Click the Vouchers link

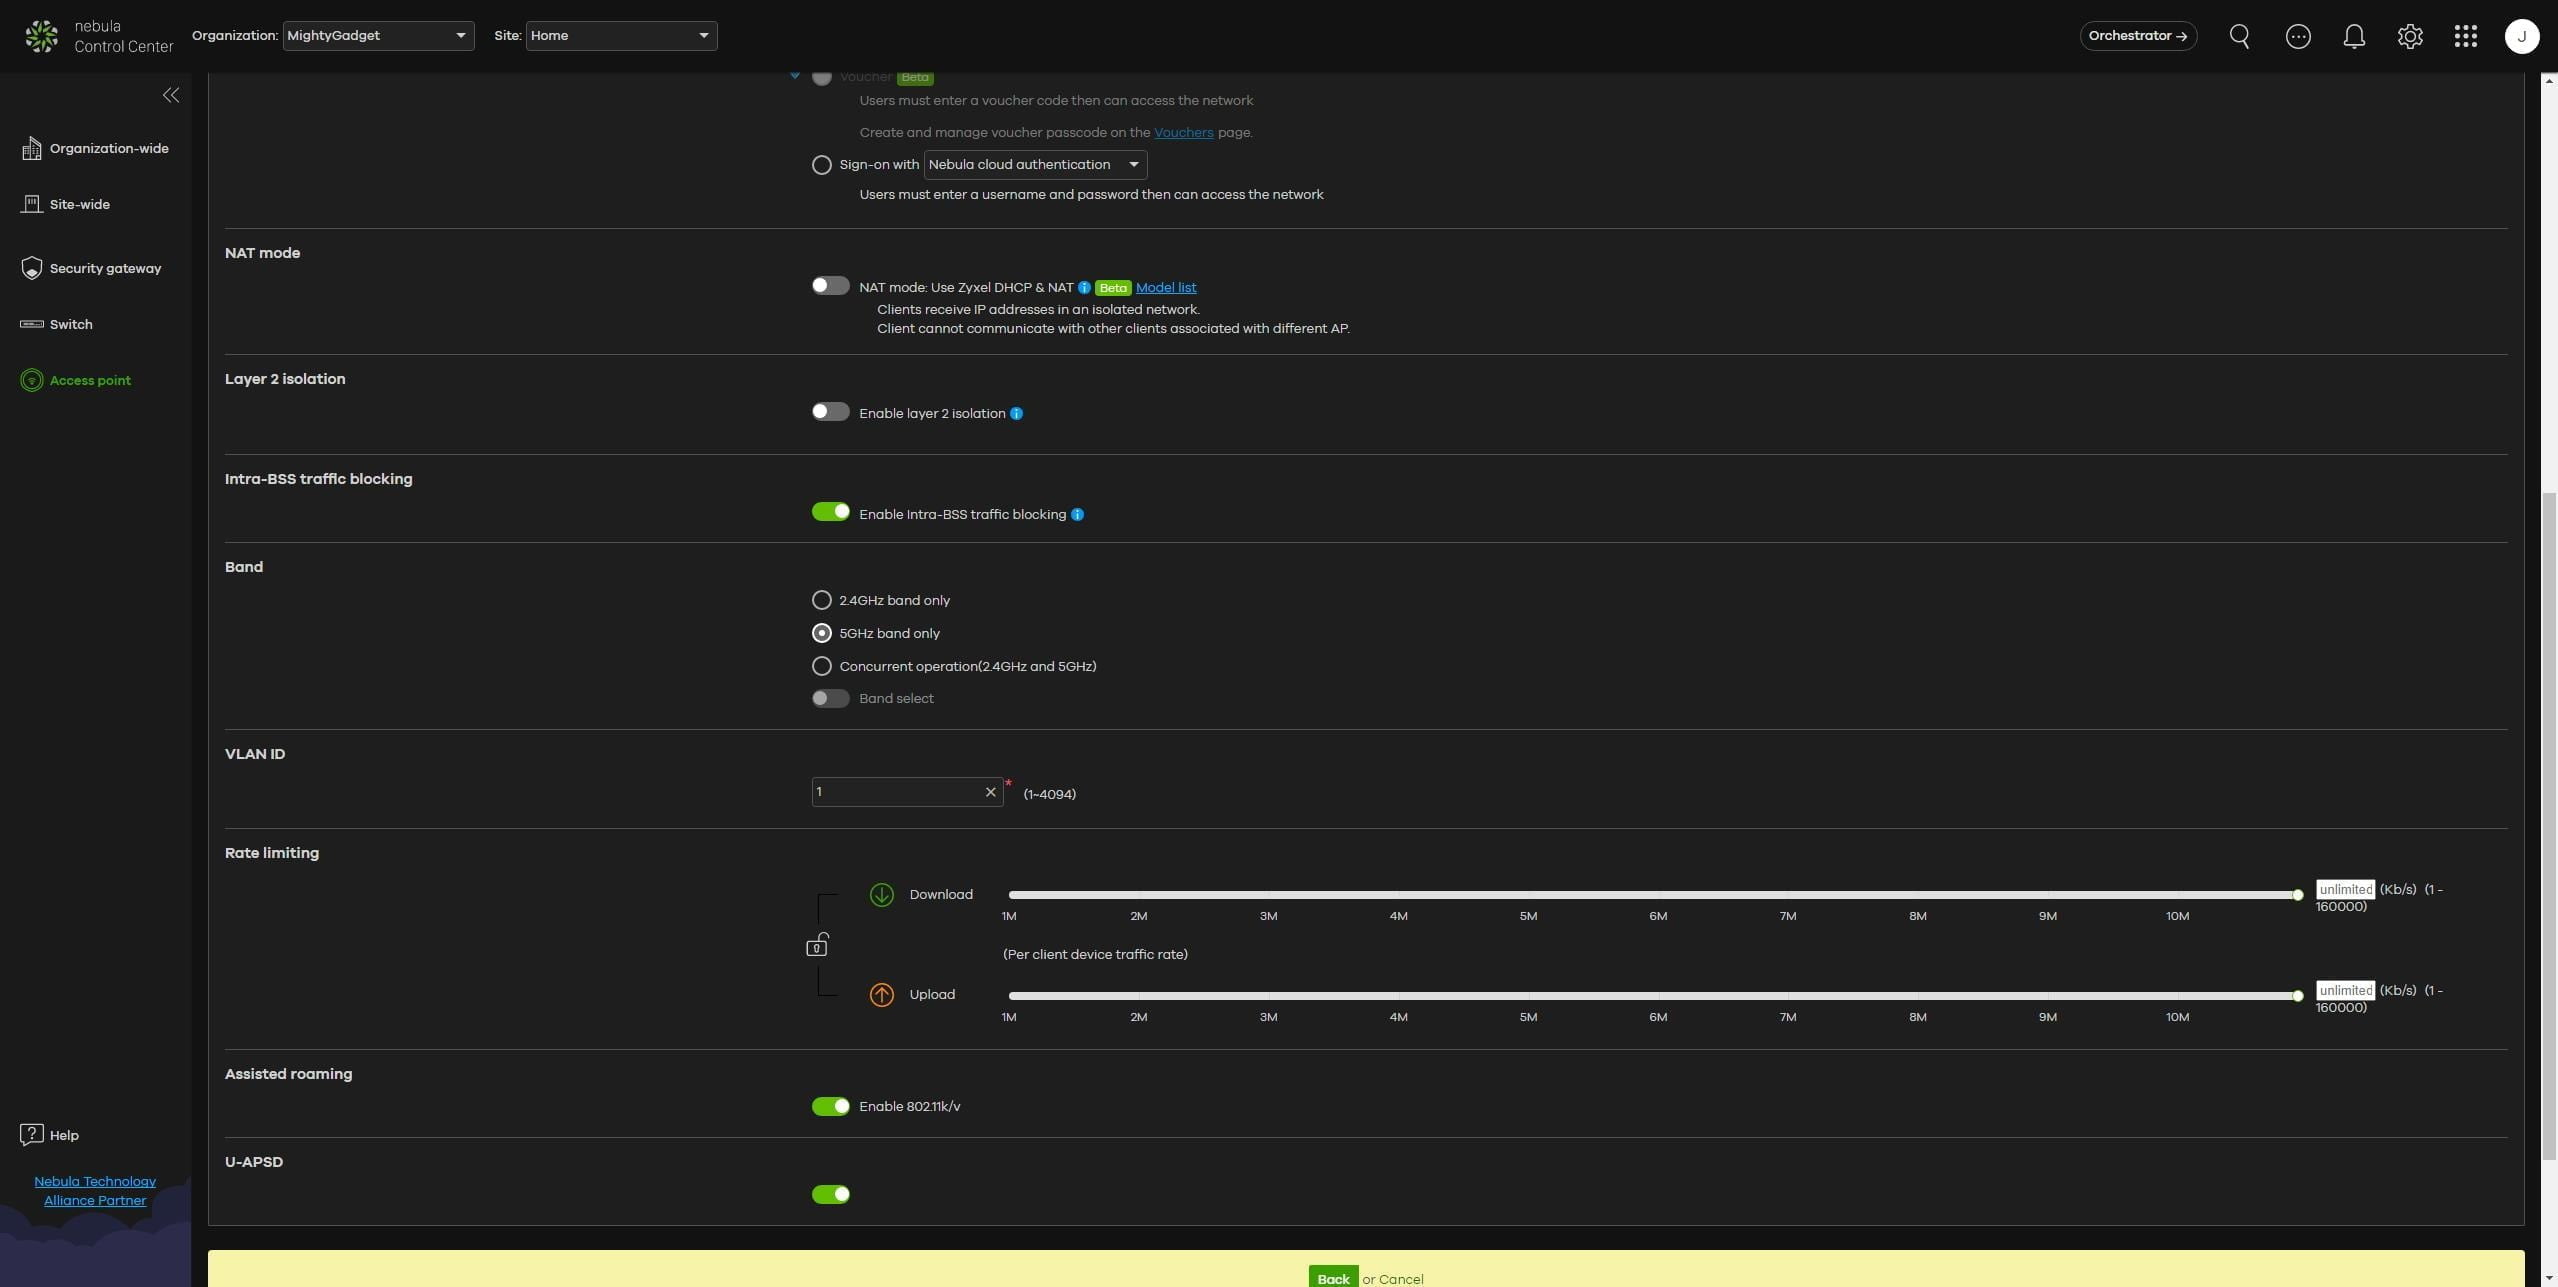[x=1183, y=132]
